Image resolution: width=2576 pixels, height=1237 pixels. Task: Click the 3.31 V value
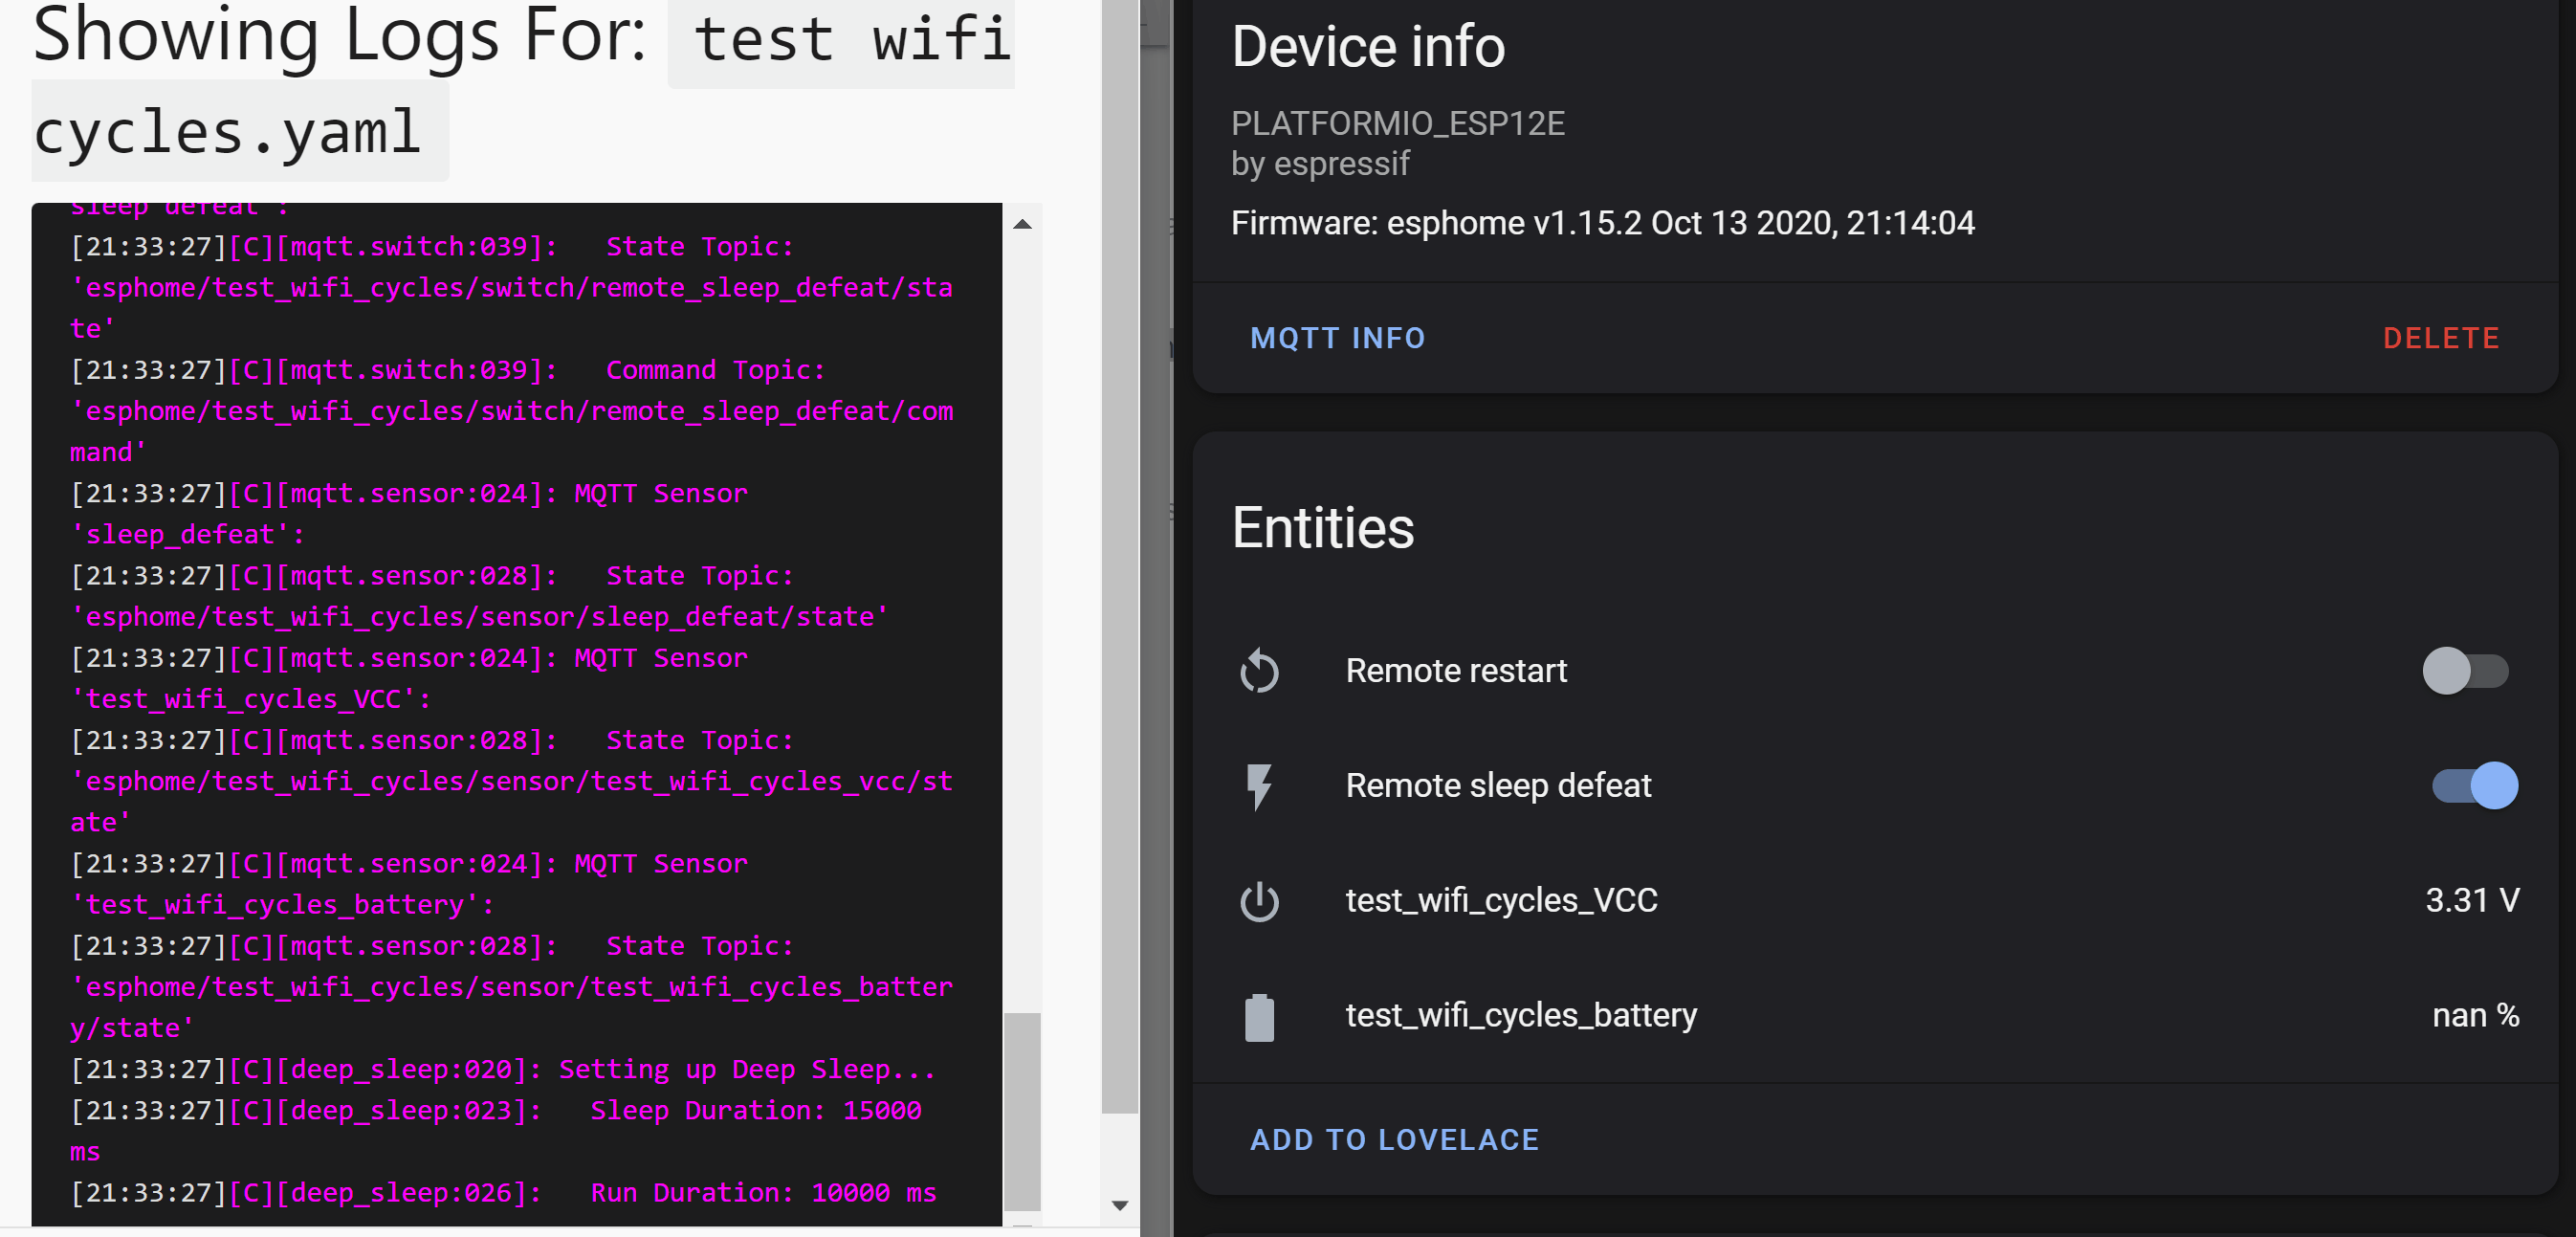[x=2472, y=901]
